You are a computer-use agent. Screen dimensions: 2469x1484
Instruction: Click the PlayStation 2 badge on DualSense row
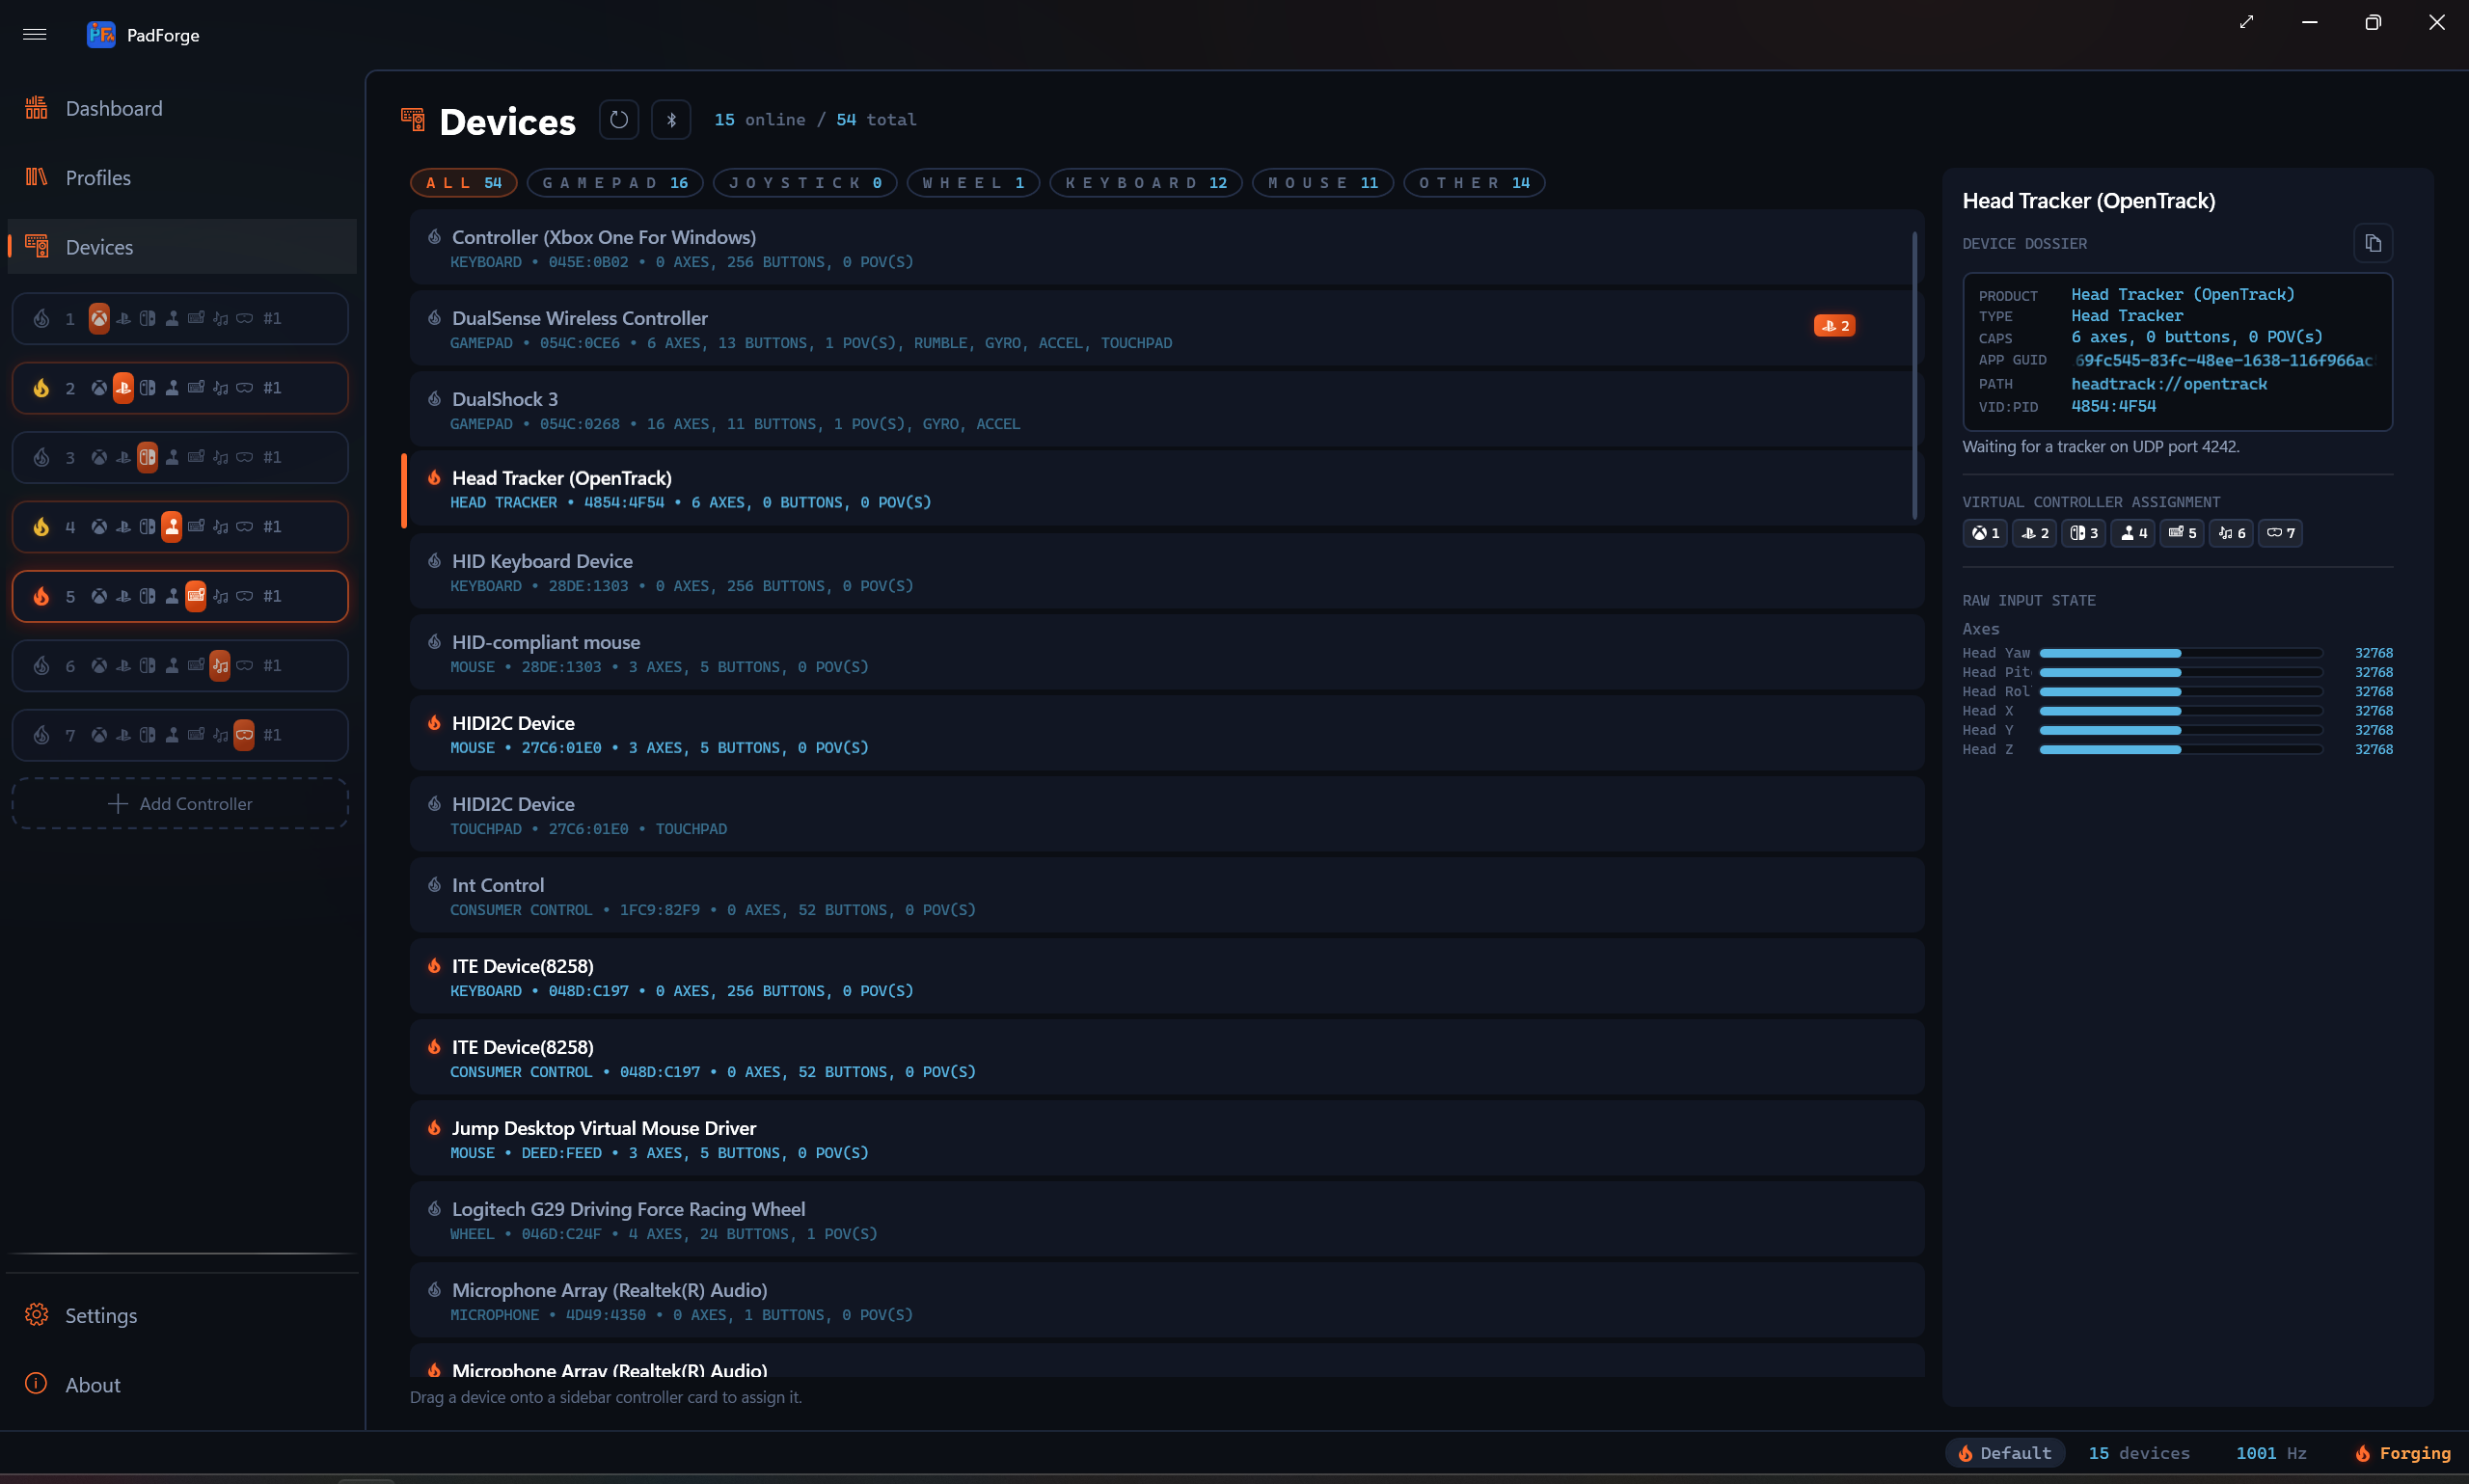click(1834, 326)
